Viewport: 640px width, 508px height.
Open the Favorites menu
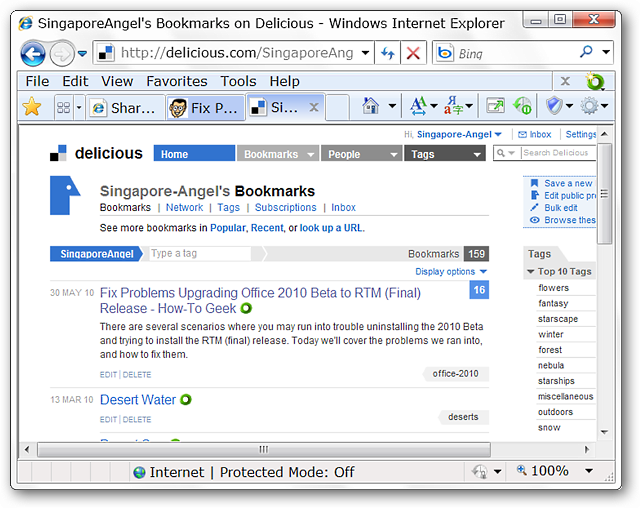pos(177,81)
